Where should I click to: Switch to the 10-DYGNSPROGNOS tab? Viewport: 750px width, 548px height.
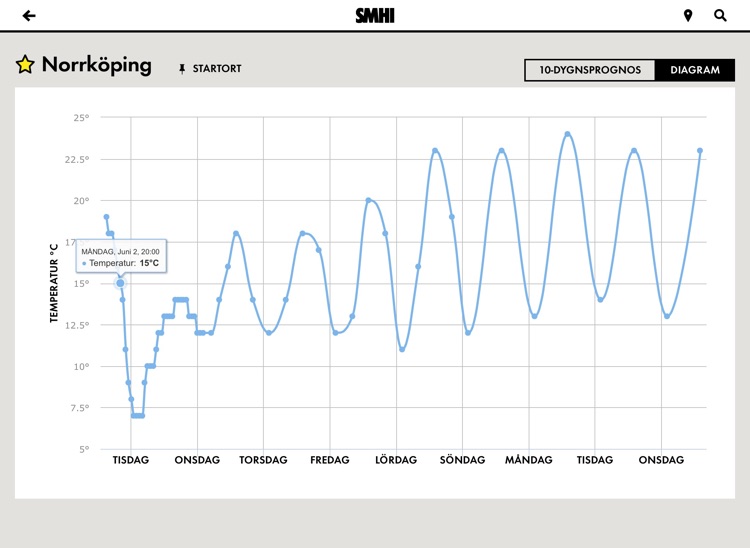[590, 70]
